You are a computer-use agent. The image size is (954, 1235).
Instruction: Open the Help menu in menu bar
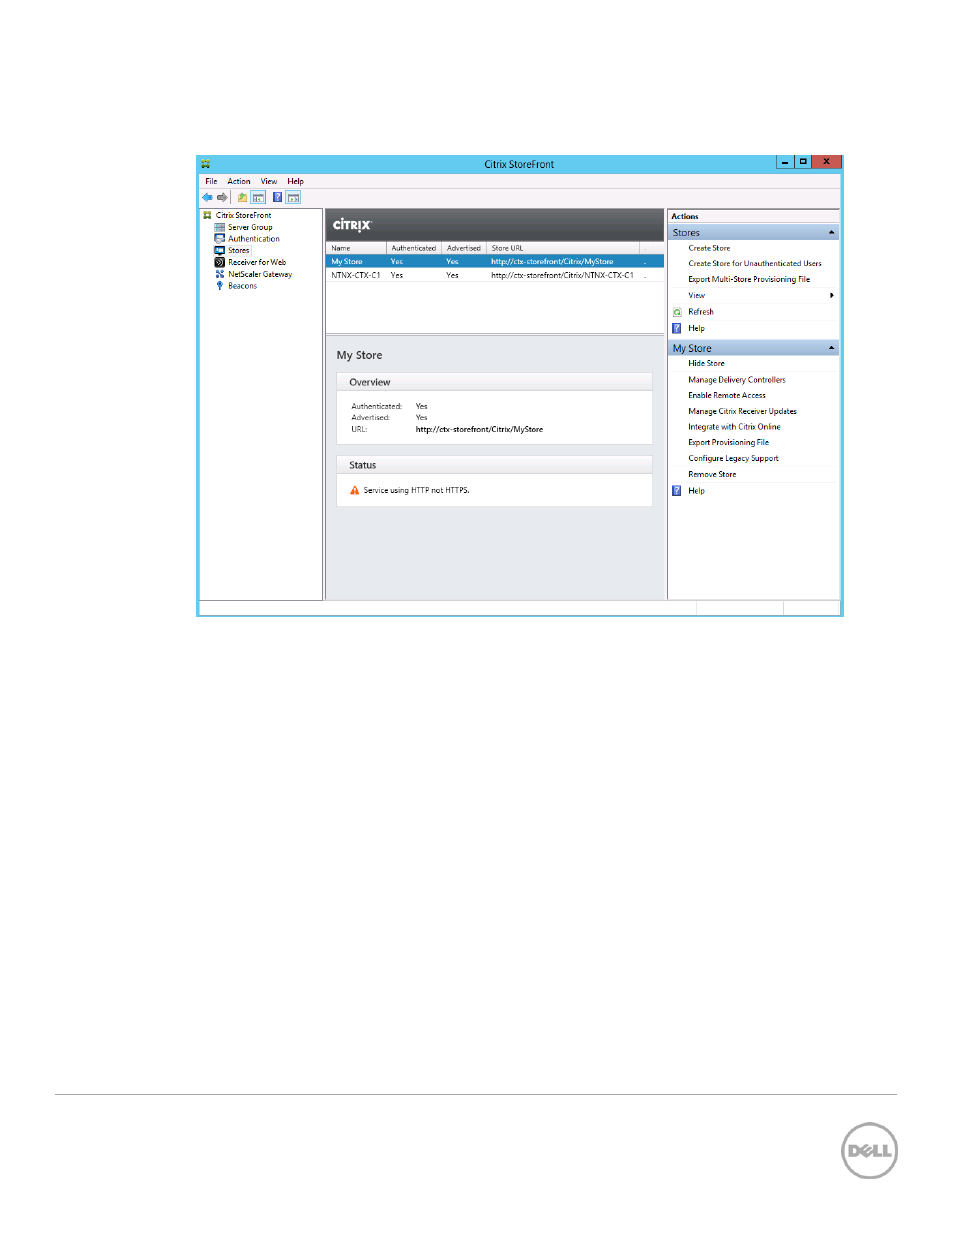(295, 181)
